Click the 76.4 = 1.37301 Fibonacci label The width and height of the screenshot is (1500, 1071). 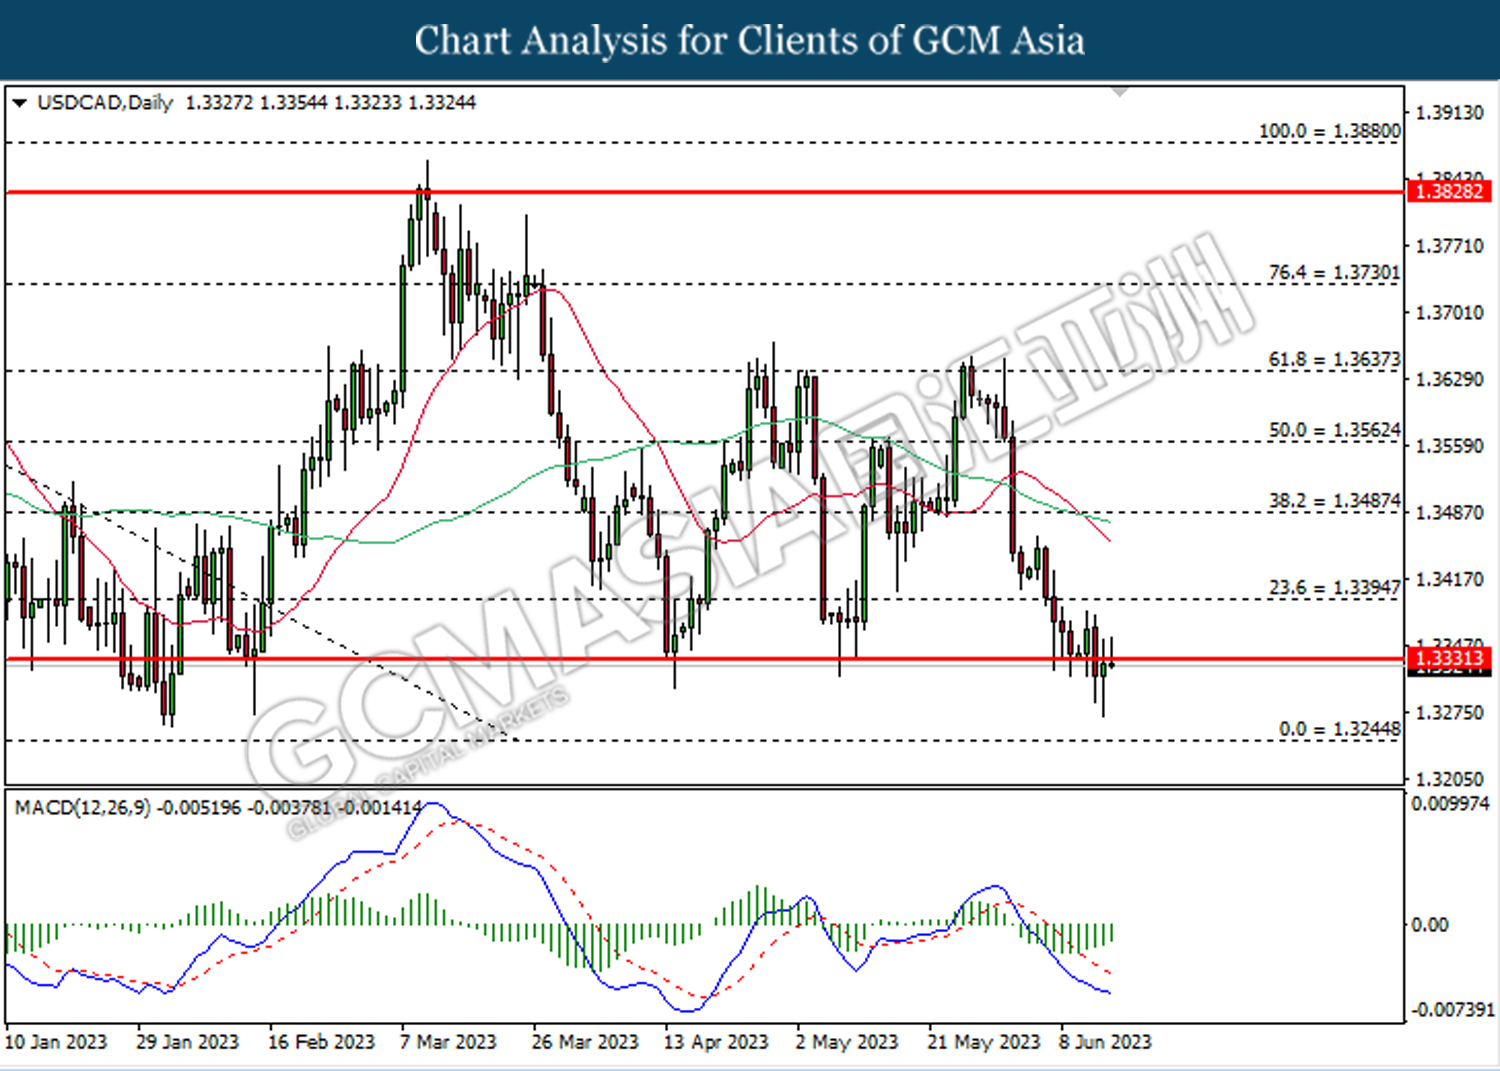pyautogui.click(x=1334, y=272)
